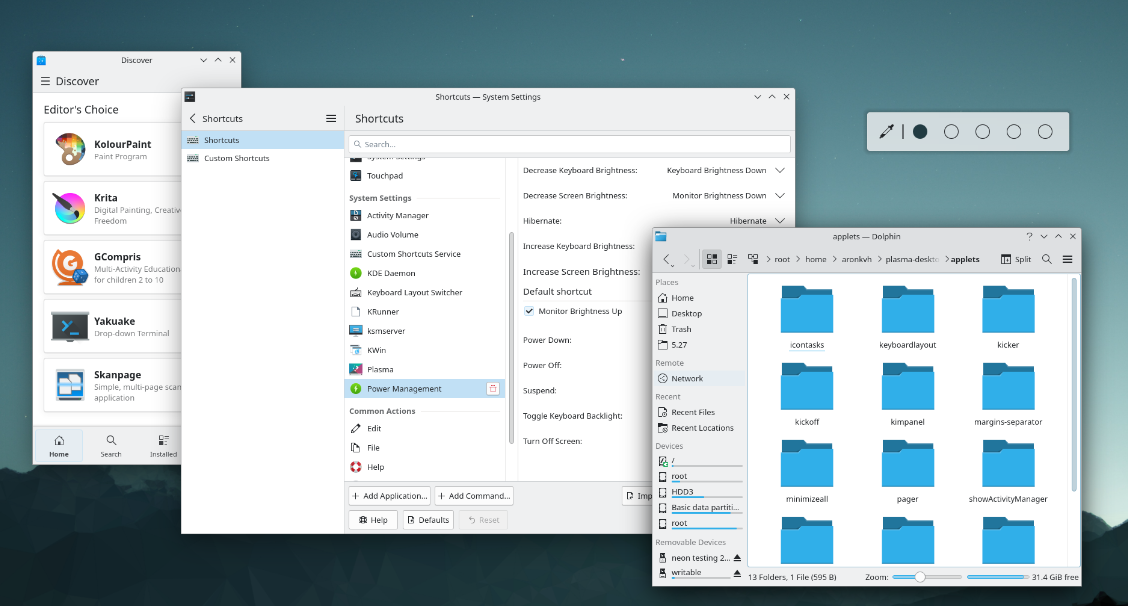
Task: Click the Add Application button
Action: pyautogui.click(x=389, y=496)
